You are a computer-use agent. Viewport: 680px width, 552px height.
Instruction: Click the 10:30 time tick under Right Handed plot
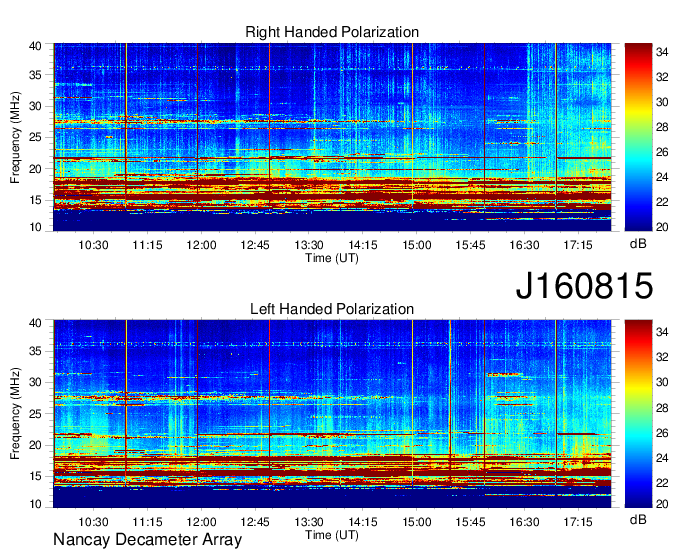click(x=93, y=245)
